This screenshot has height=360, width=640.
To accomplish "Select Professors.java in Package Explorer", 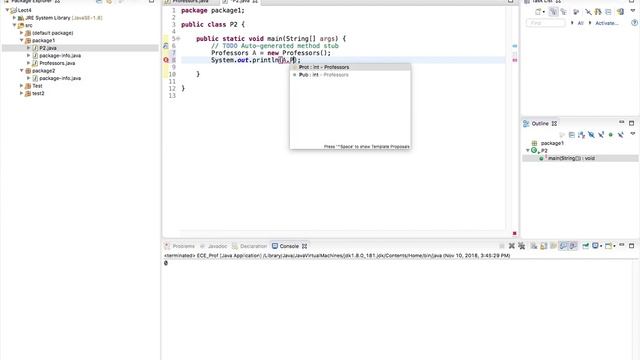I will tap(57, 63).
